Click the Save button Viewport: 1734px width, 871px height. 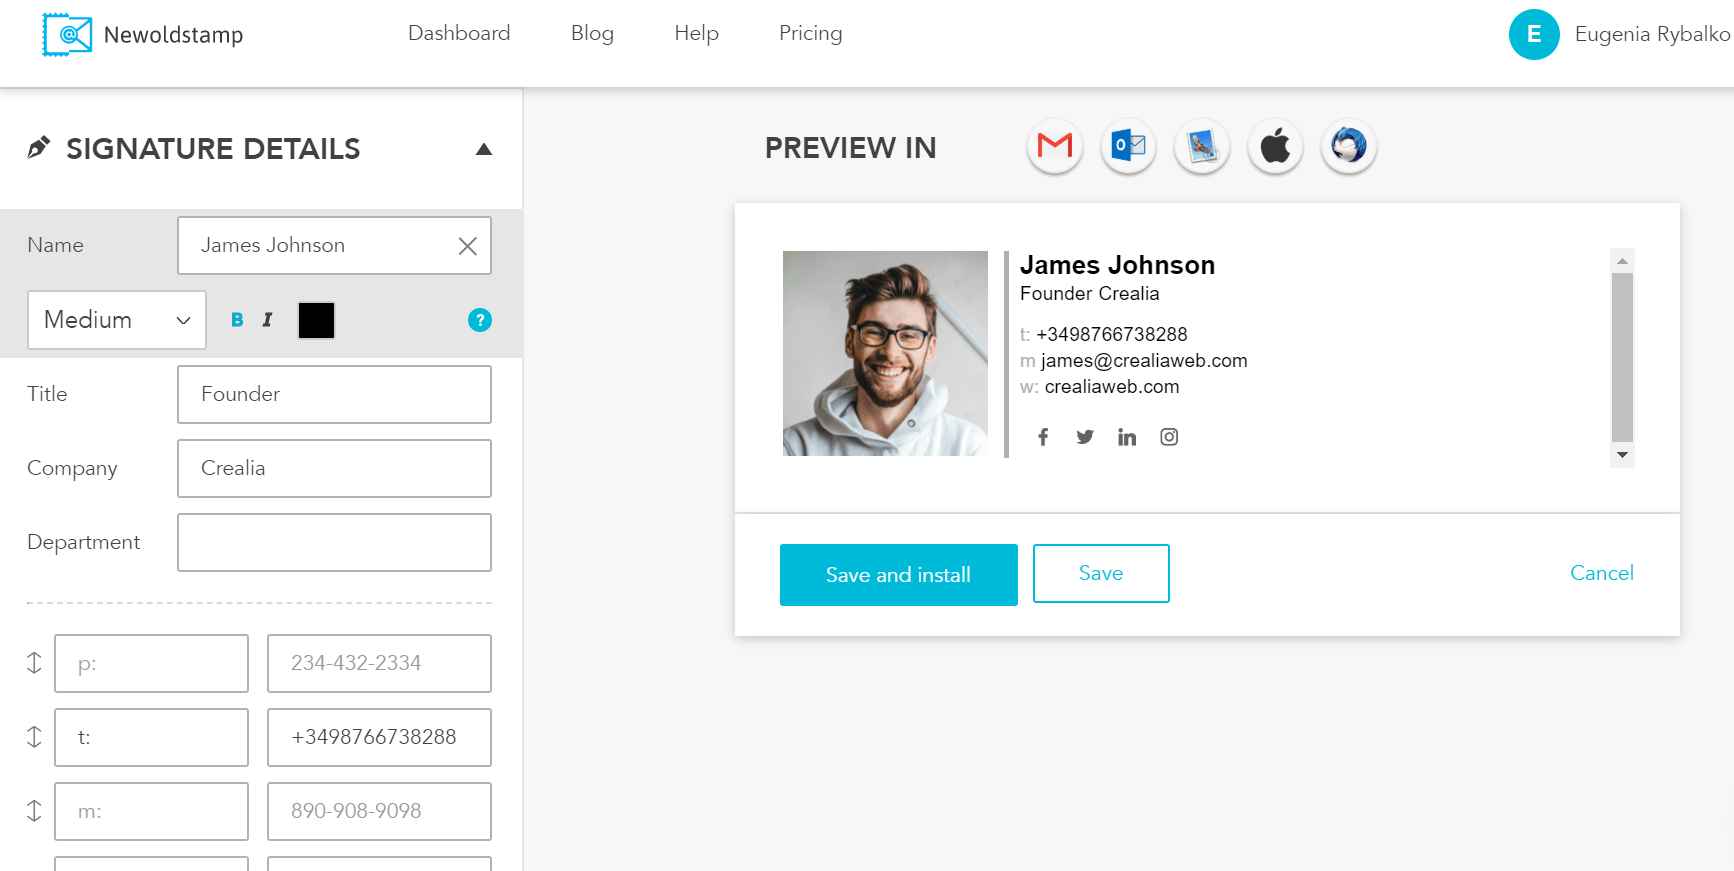click(1101, 573)
